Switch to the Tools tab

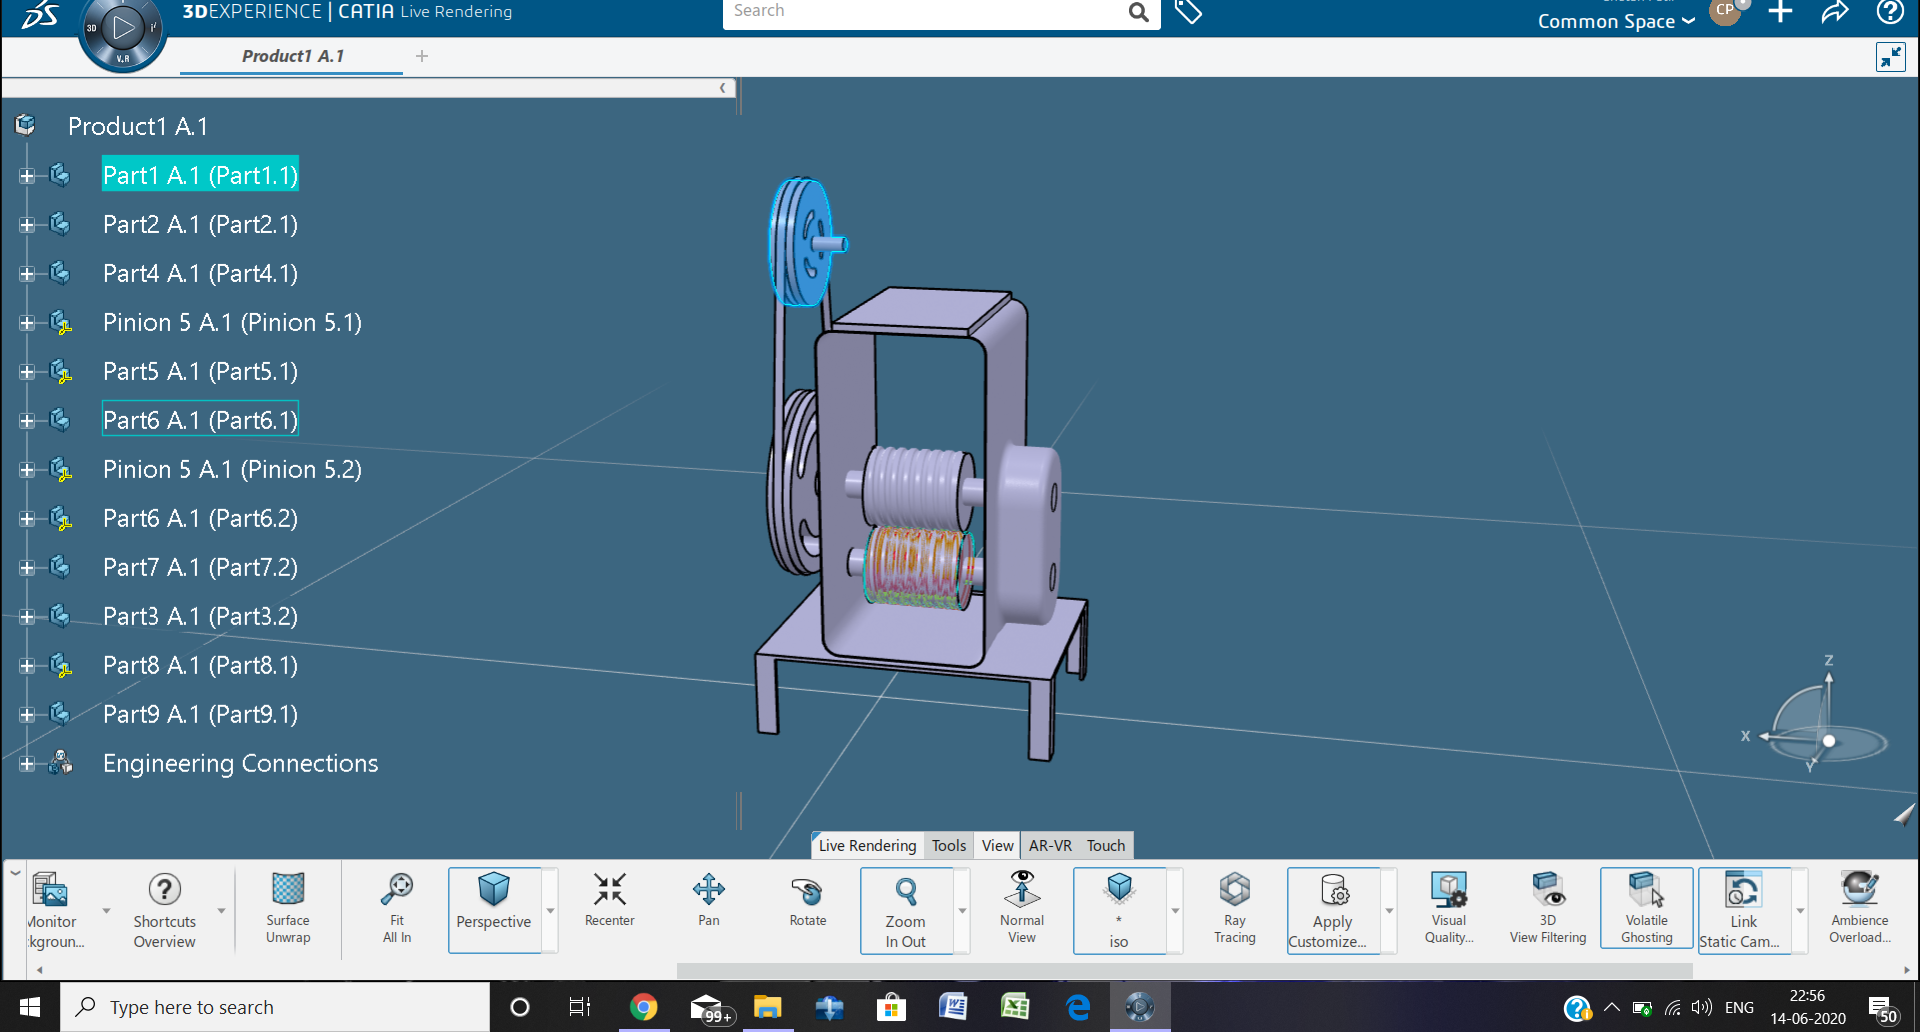[948, 846]
